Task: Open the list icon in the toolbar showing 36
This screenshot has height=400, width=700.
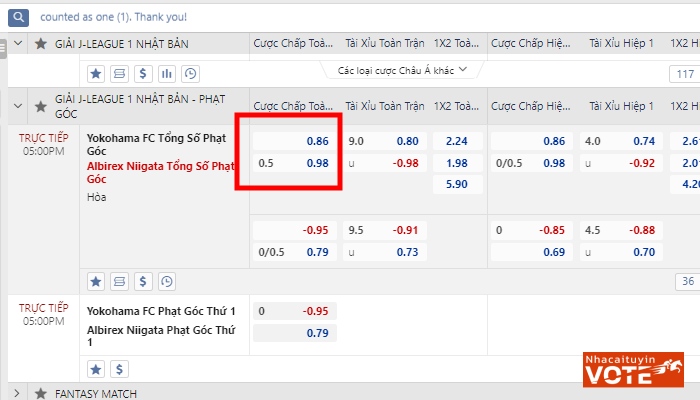Action: pos(119,281)
